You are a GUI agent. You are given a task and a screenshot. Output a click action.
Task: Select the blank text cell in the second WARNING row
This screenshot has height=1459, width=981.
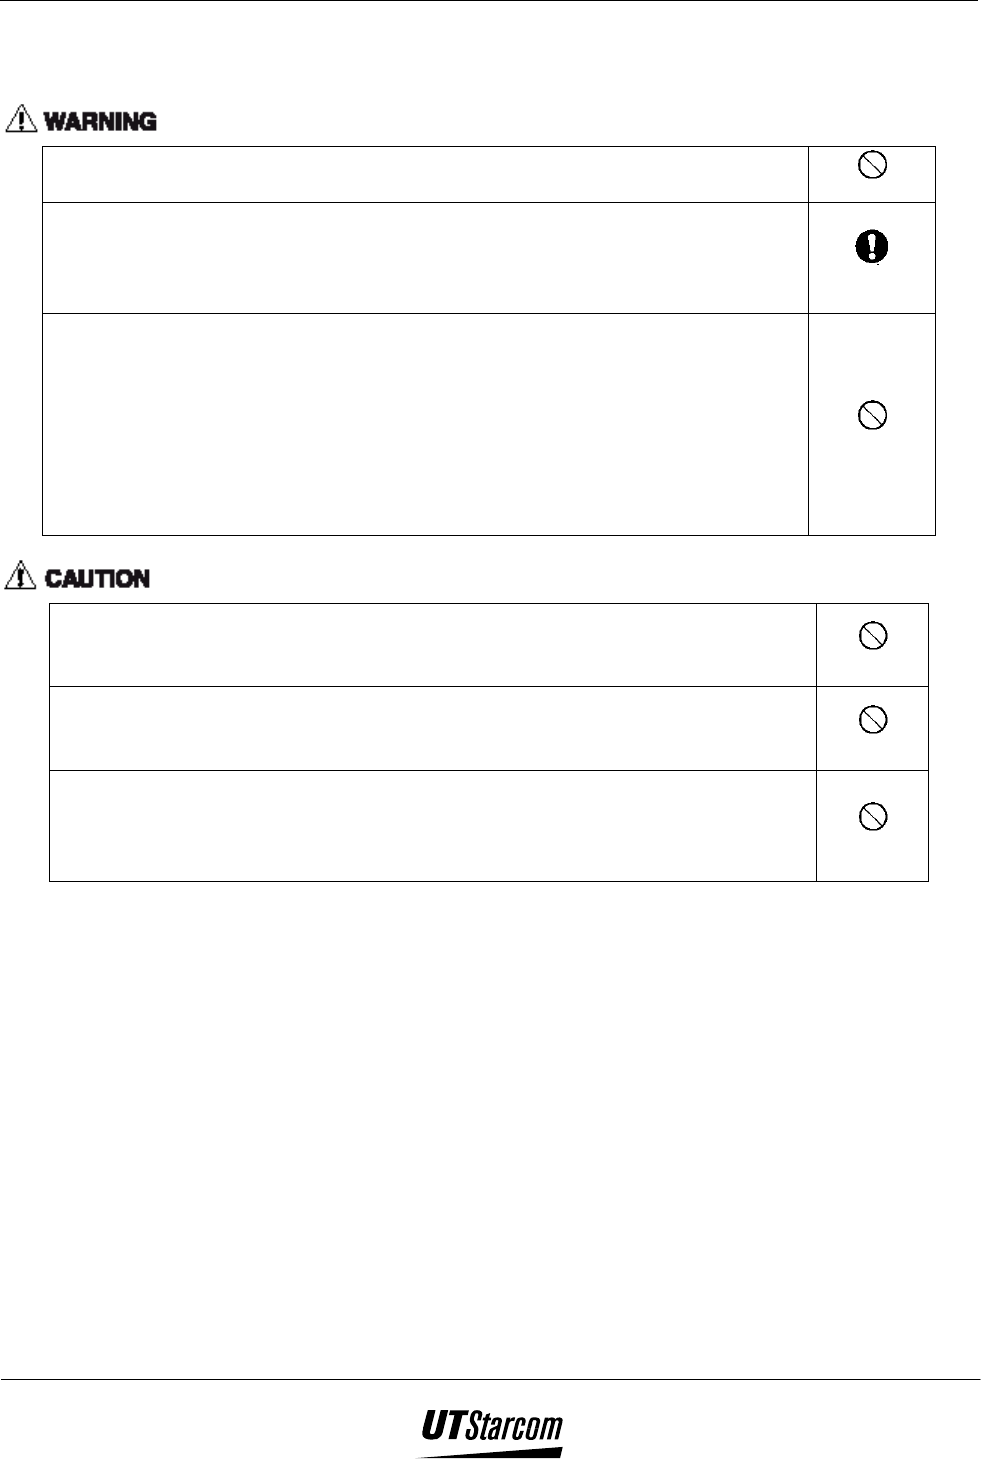425,258
